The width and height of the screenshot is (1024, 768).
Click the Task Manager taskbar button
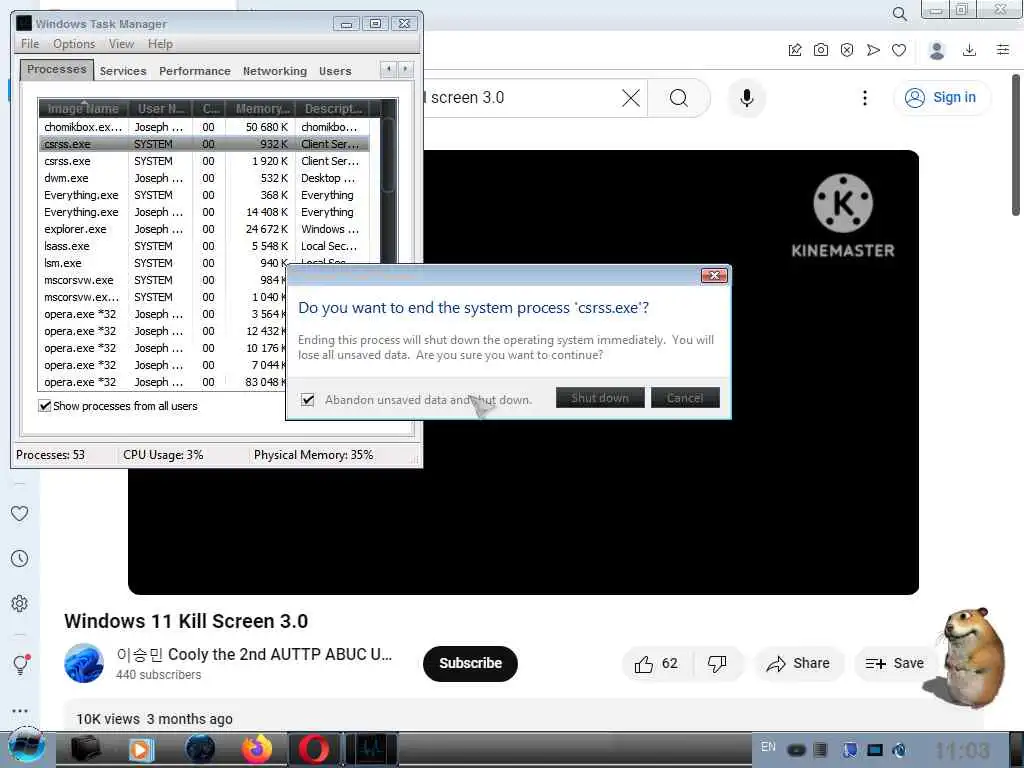(x=371, y=749)
